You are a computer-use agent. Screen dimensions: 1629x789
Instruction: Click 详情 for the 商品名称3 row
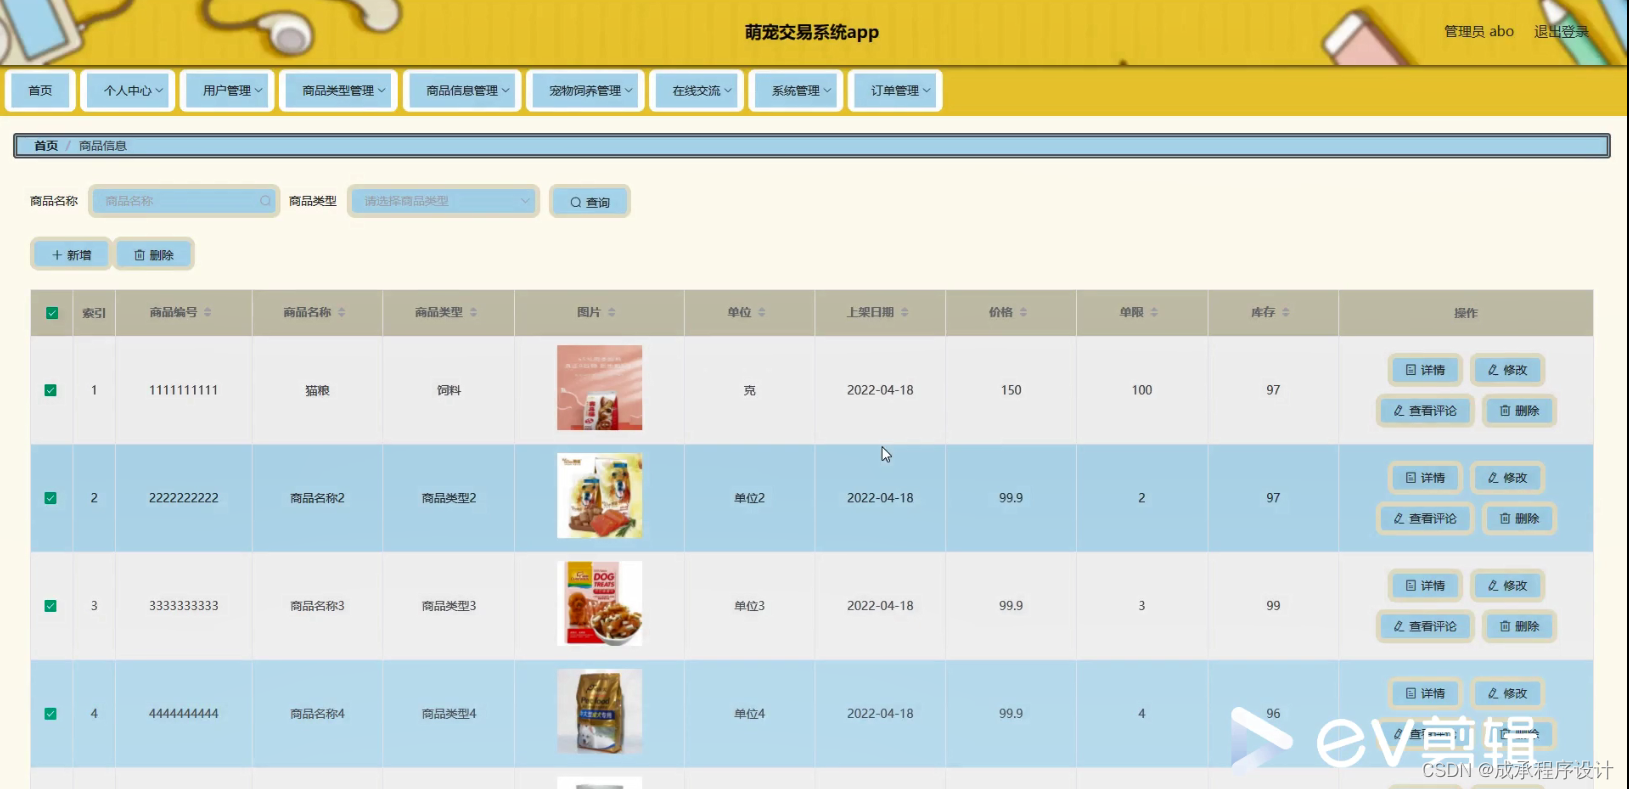[x=1426, y=586]
